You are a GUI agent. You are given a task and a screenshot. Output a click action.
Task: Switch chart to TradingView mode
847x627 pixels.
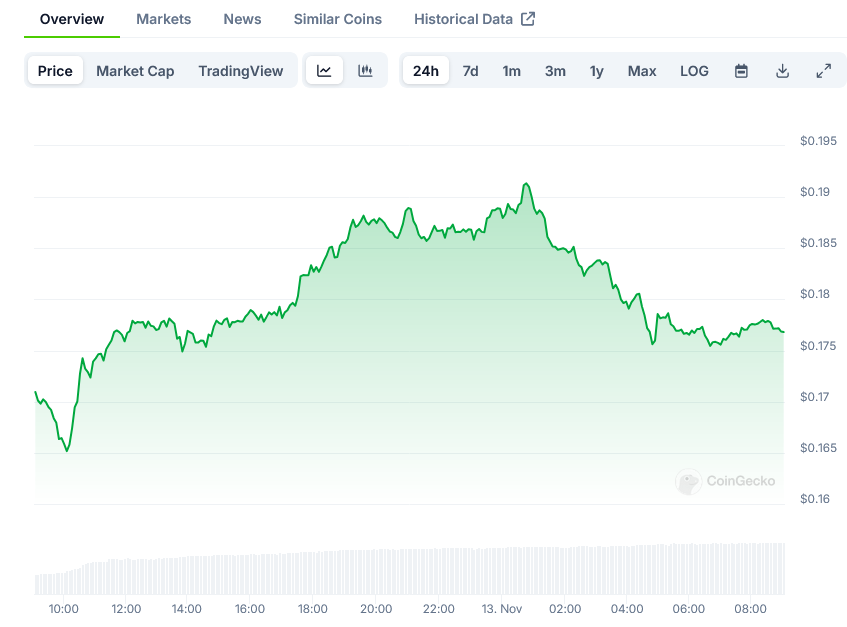coord(240,71)
